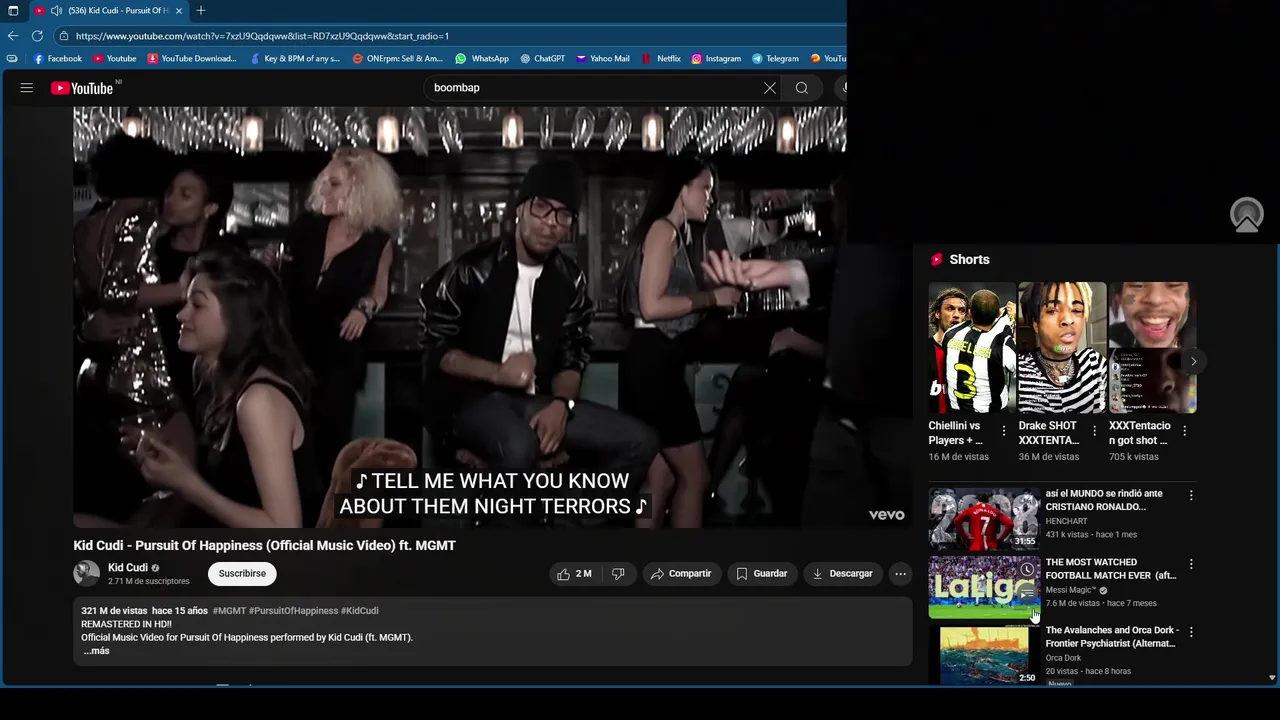Go back with browser back arrow
The image size is (1280, 720).
13,36
